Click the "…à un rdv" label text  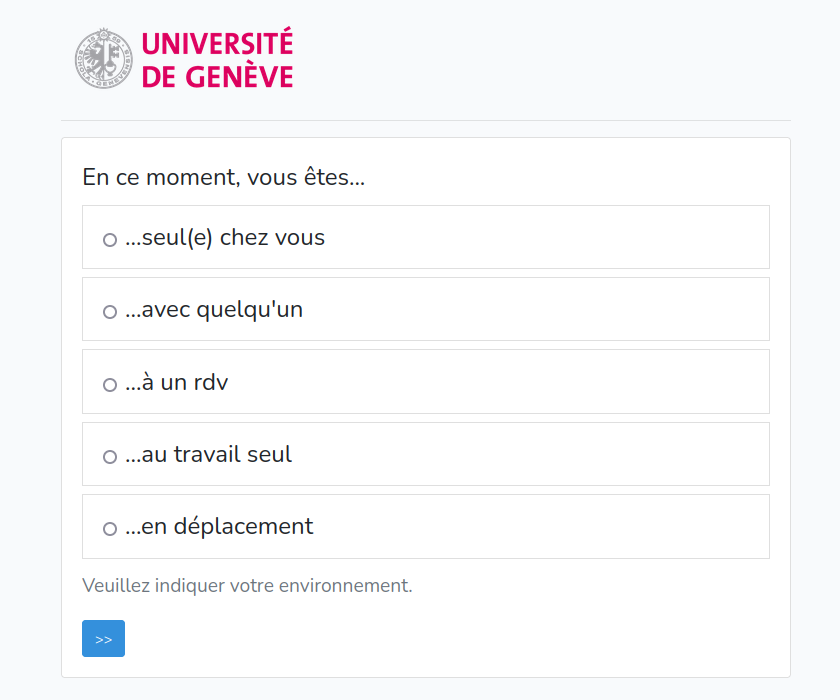[x=177, y=382]
